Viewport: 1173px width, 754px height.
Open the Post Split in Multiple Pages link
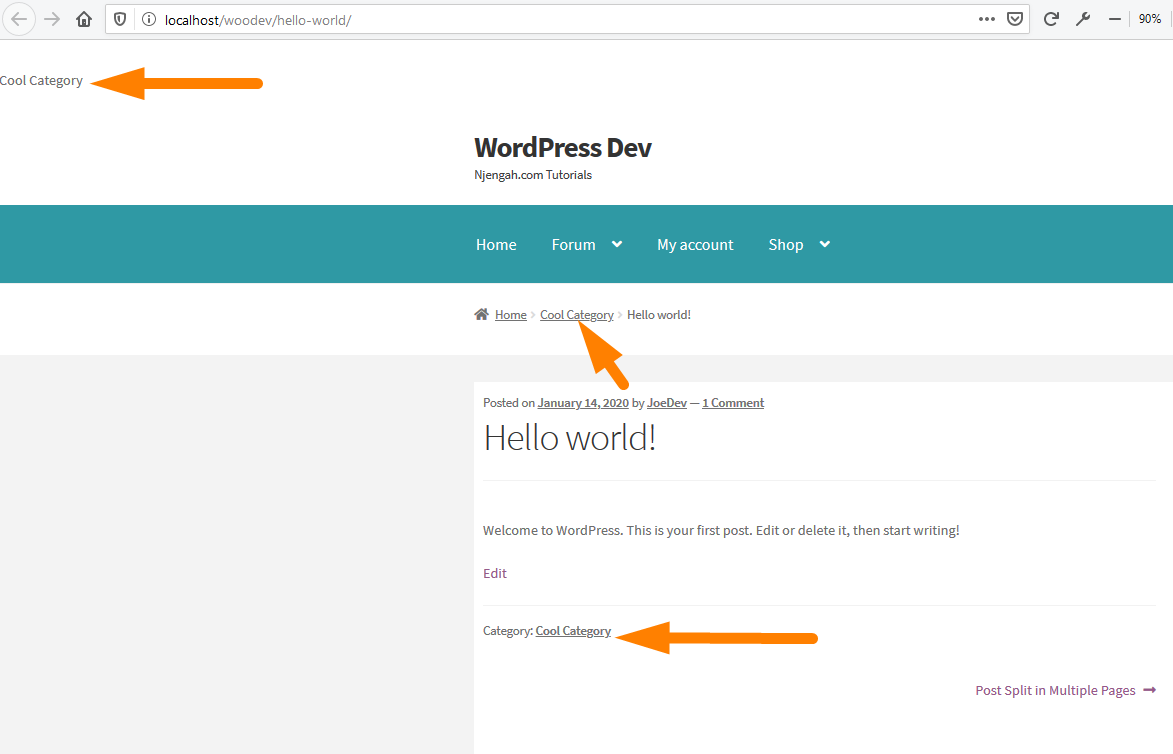pyautogui.click(x=1055, y=690)
